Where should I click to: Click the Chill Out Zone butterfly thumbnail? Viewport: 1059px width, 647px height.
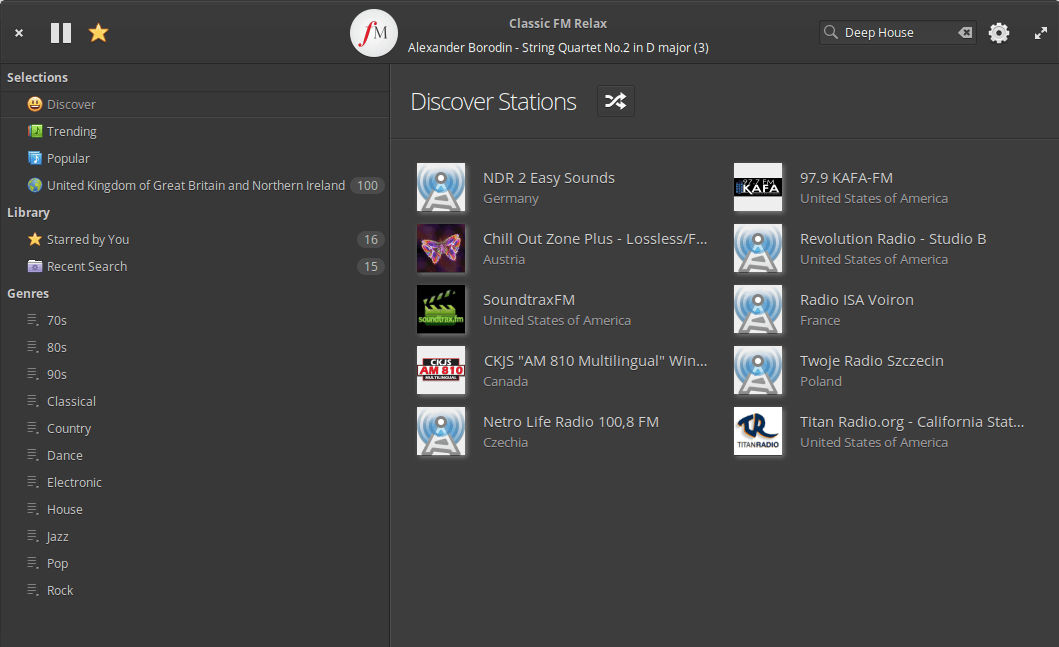[x=441, y=248]
